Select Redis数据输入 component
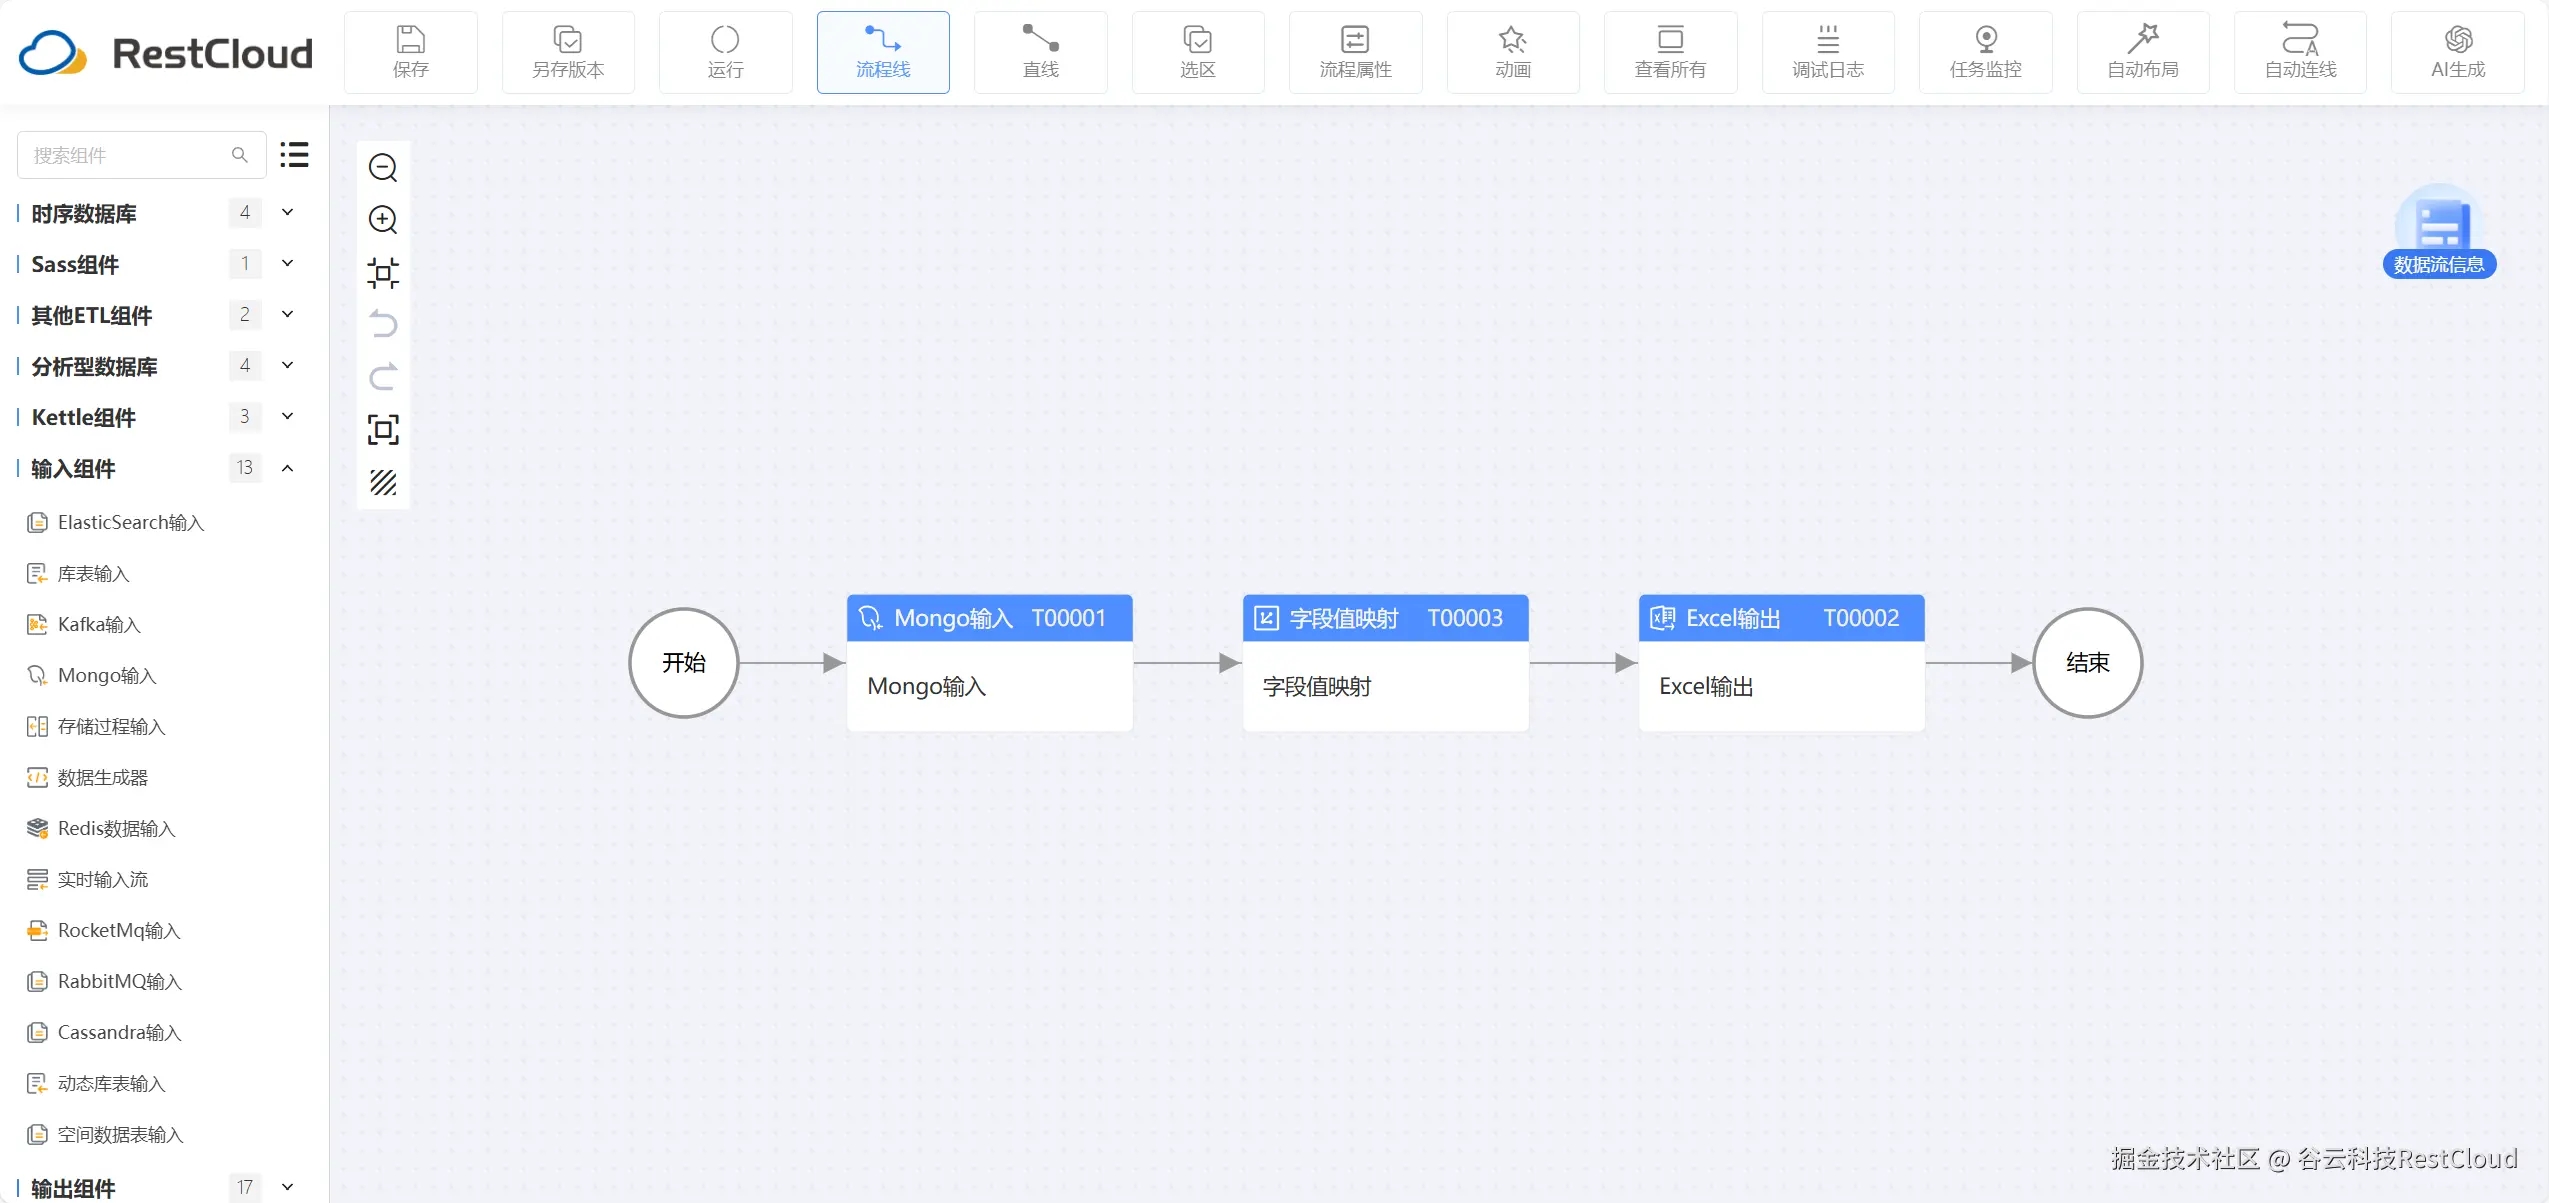Image resolution: width=2549 pixels, height=1203 pixels. click(101, 828)
